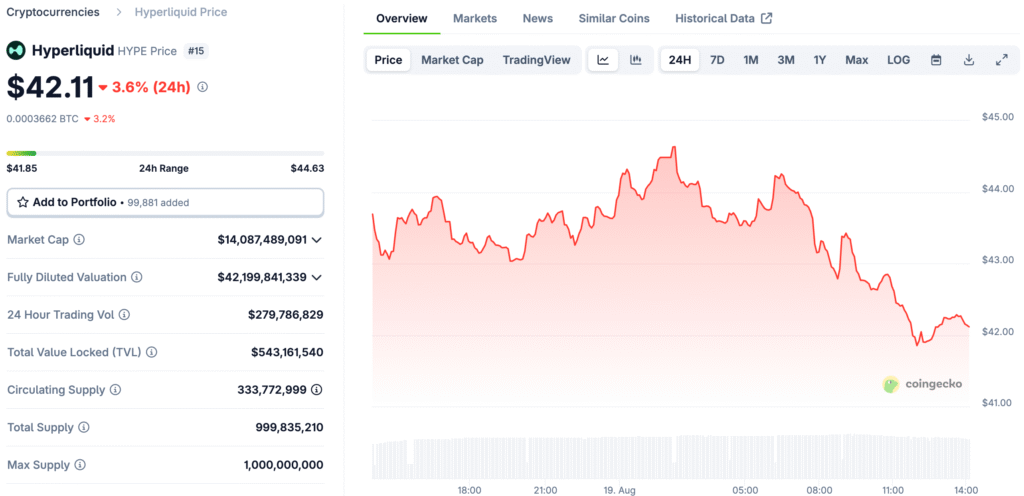Viewport: 1024px width, 496px height.
Task: Click the breadcrumb chevron separator
Action: 118,12
